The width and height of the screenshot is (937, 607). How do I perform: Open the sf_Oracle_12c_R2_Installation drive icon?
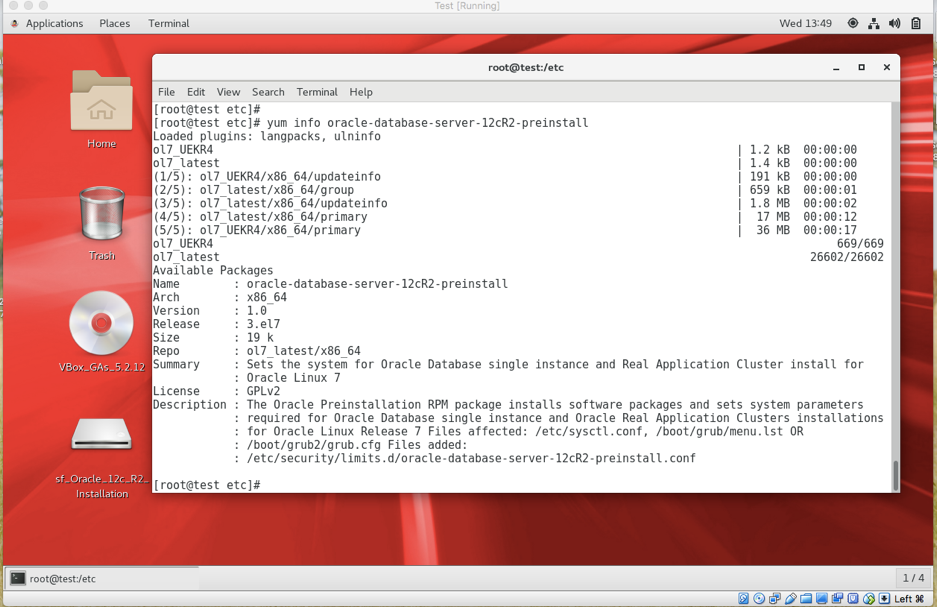click(101, 434)
